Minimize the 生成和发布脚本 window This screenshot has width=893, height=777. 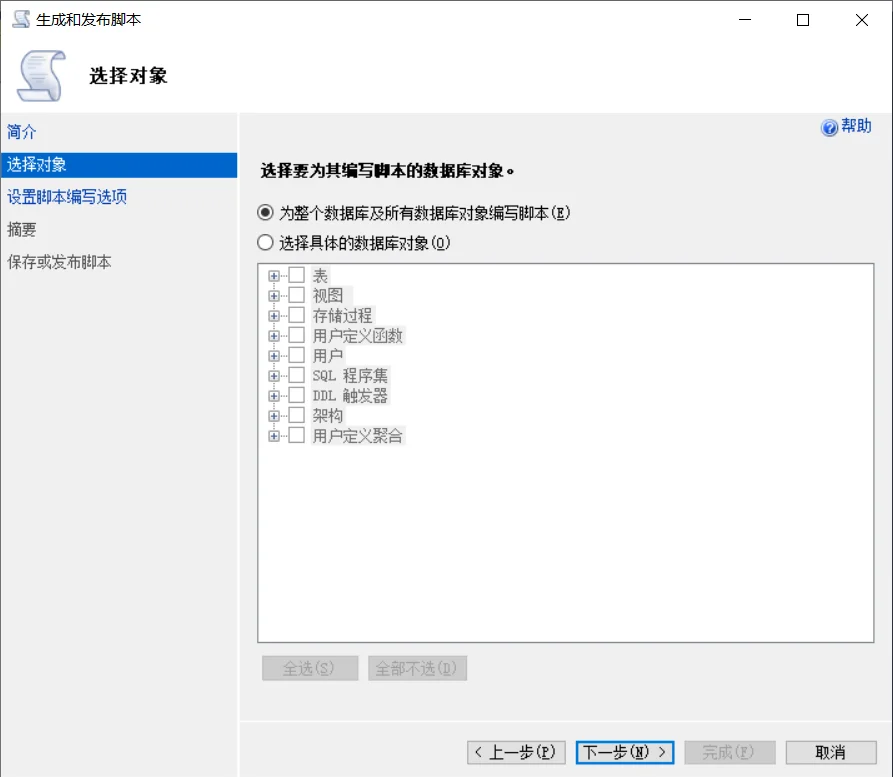tap(745, 20)
